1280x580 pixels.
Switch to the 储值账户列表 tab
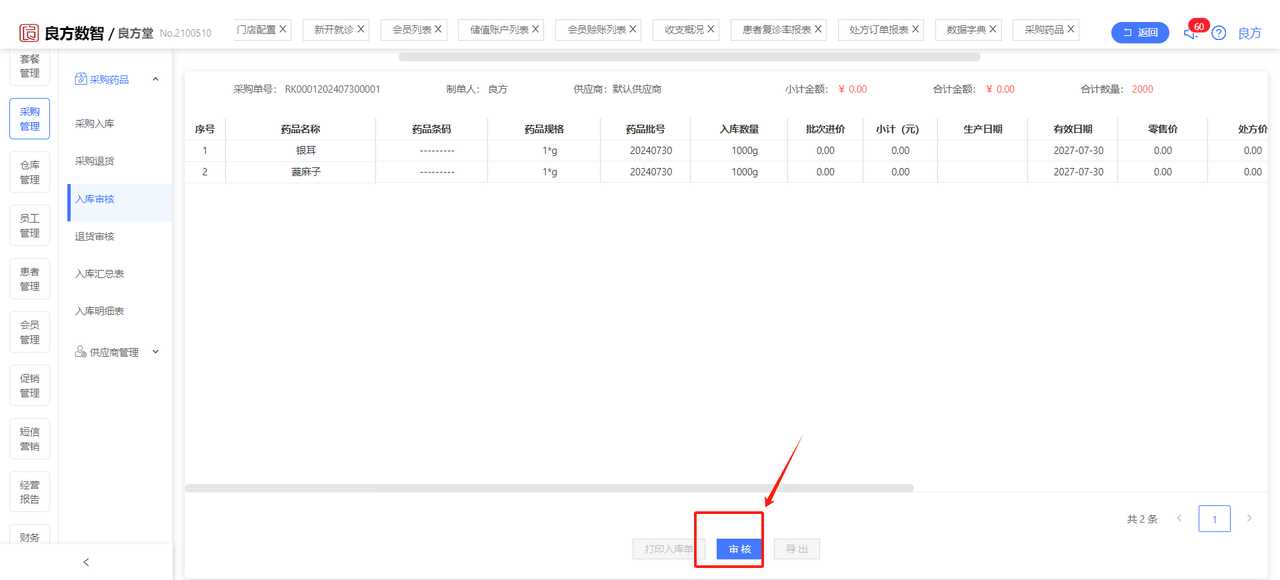[x=499, y=30]
